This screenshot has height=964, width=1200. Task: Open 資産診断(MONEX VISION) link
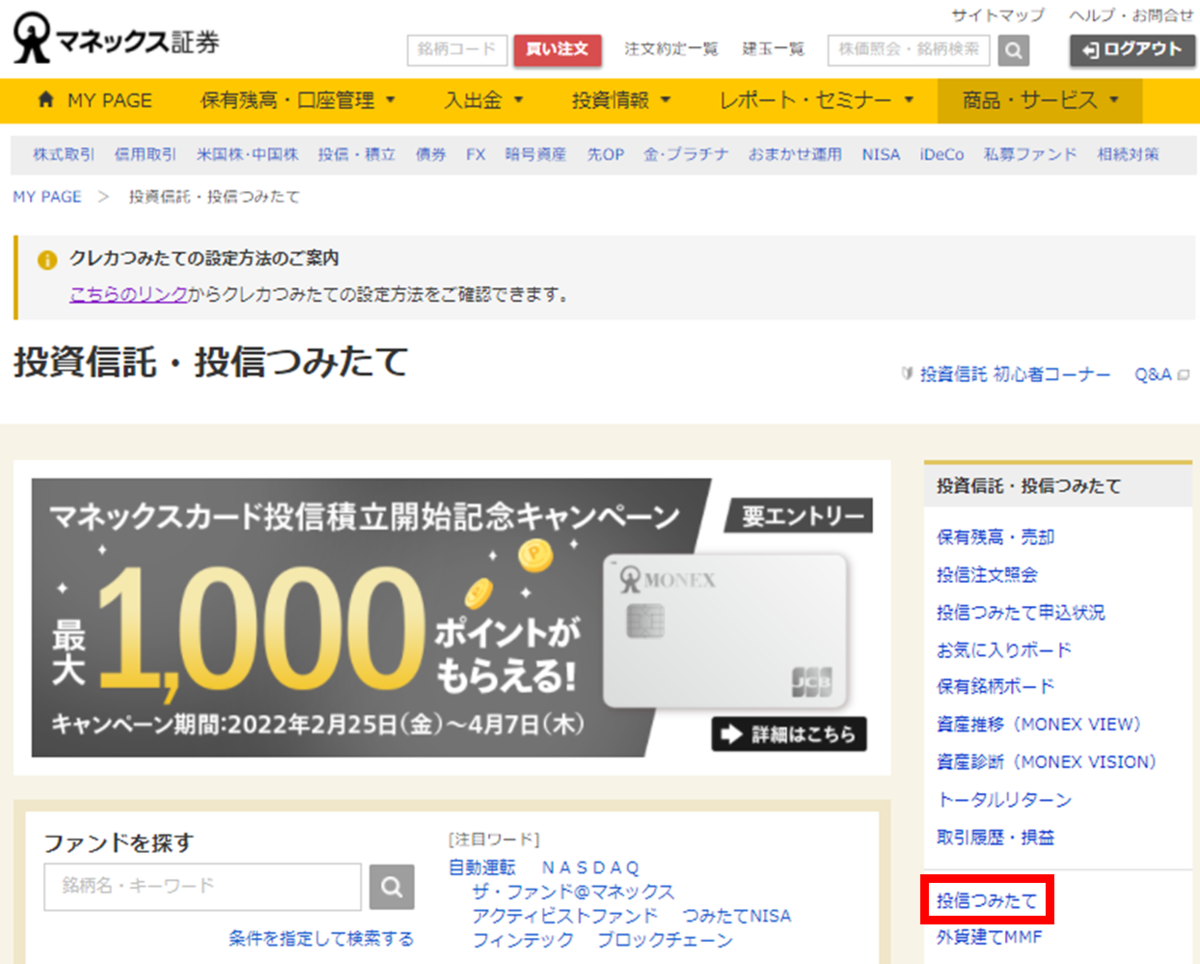(1046, 762)
